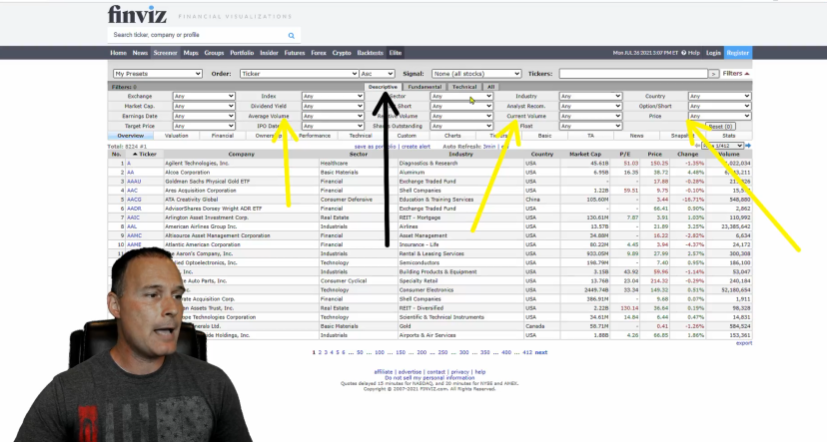Click the next pagination link
Screen dimensions: 827x442
[541, 352]
